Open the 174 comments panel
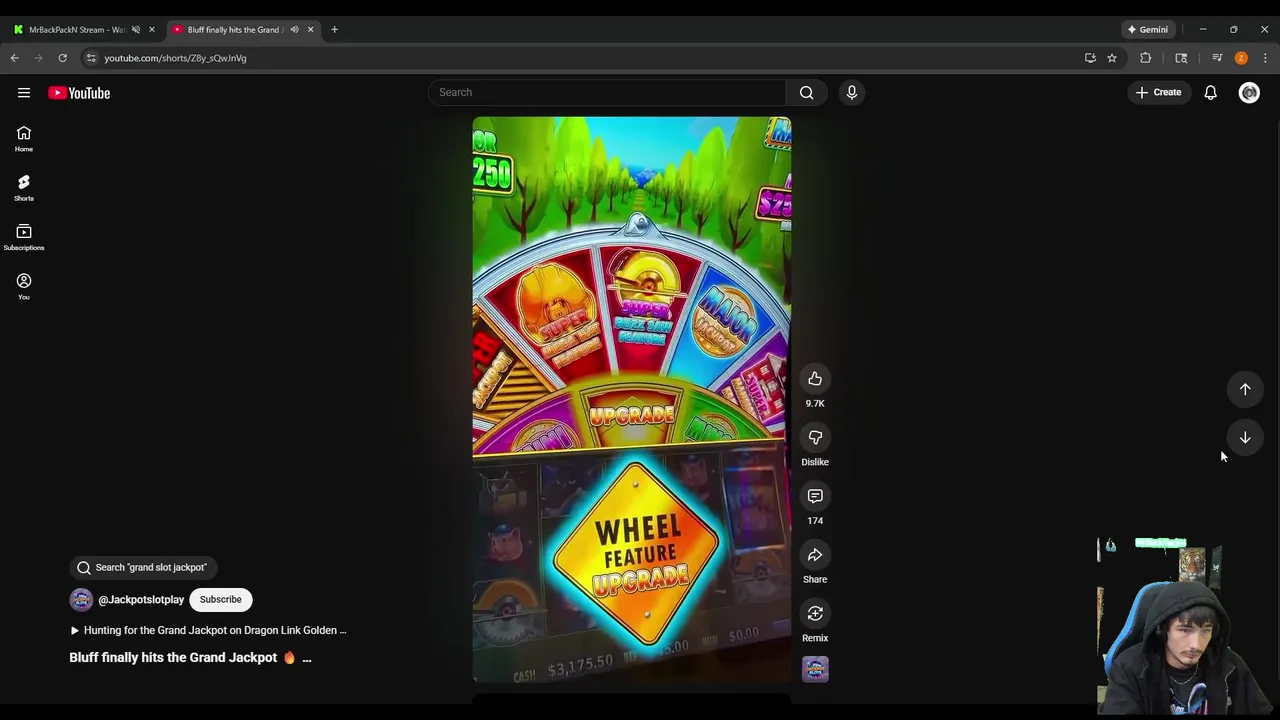The image size is (1280, 720). [x=815, y=496]
